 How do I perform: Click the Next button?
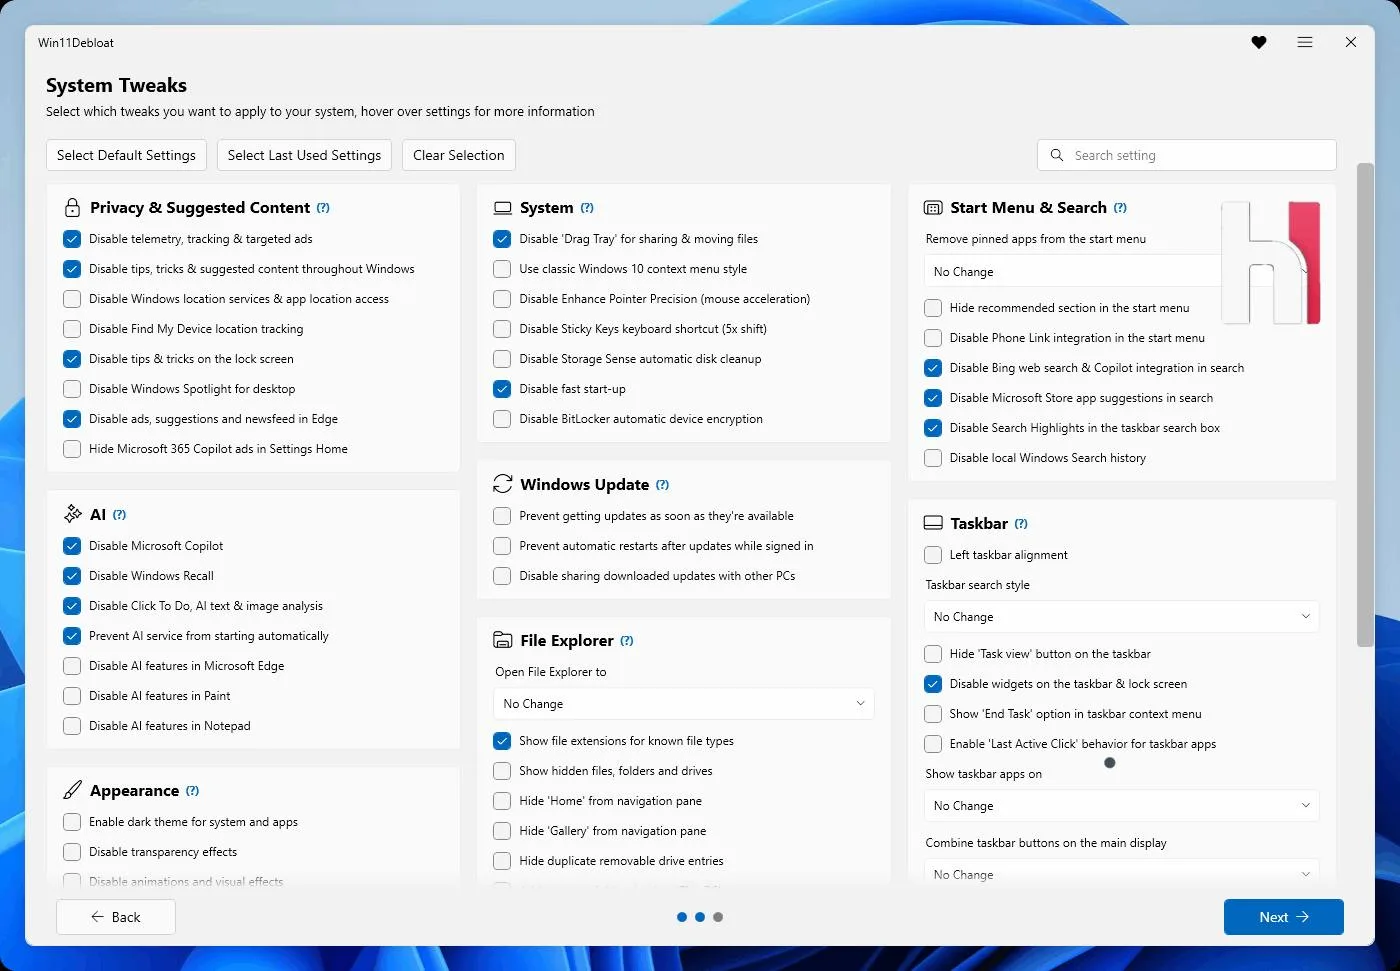pos(1284,917)
